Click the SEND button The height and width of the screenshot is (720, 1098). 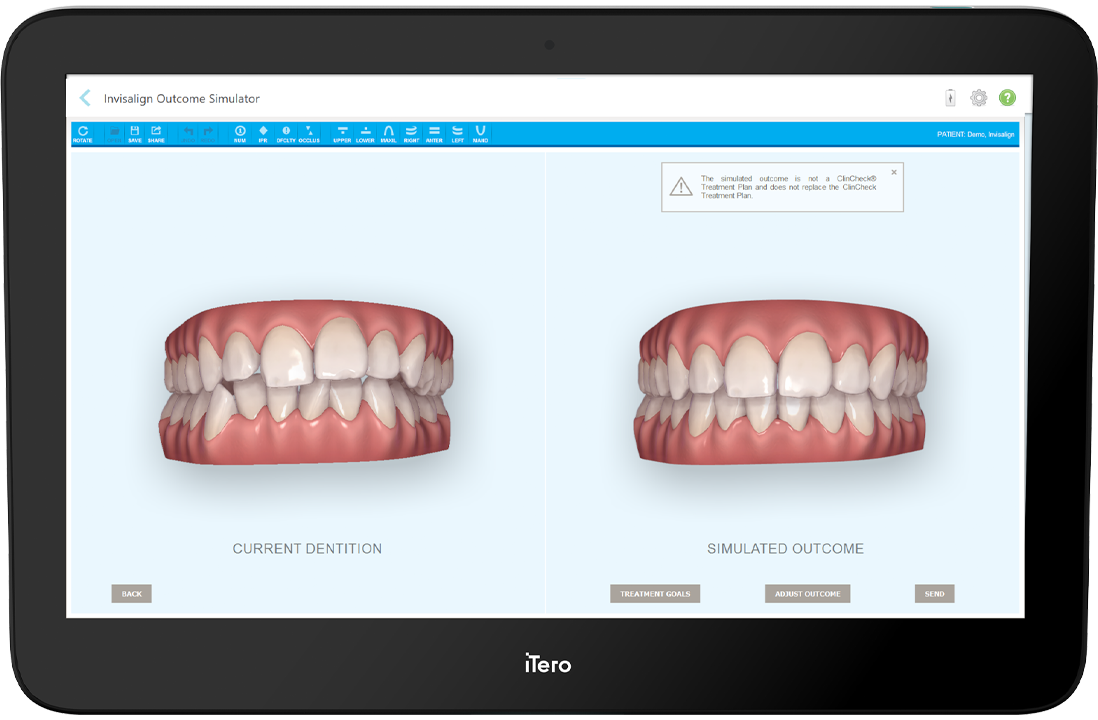click(934, 594)
